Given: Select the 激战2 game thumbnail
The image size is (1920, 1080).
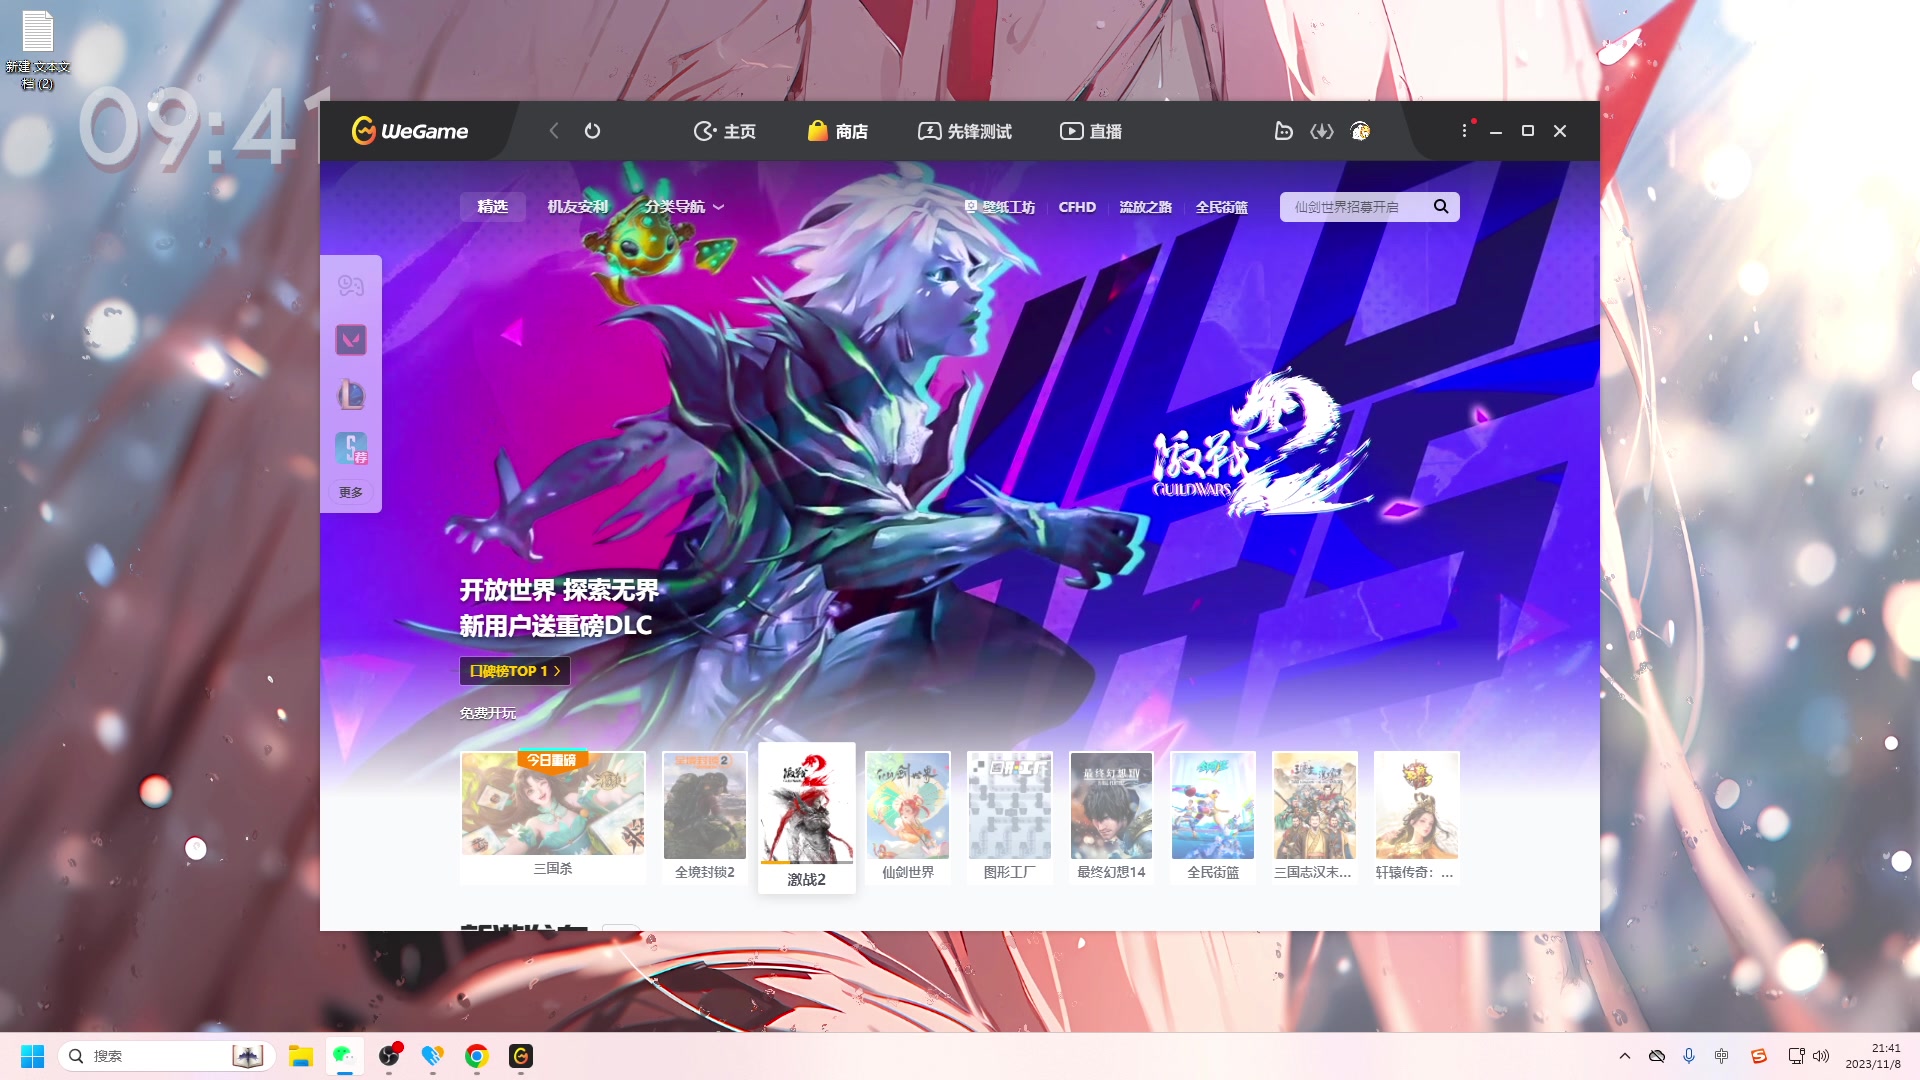Looking at the screenshot, I should pyautogui.click(x=807, y=818).
